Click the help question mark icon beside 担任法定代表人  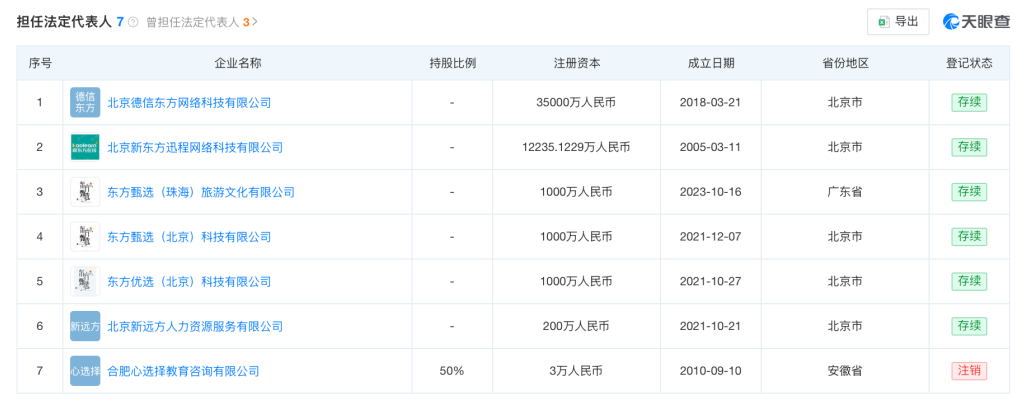[x=134, y=21]
